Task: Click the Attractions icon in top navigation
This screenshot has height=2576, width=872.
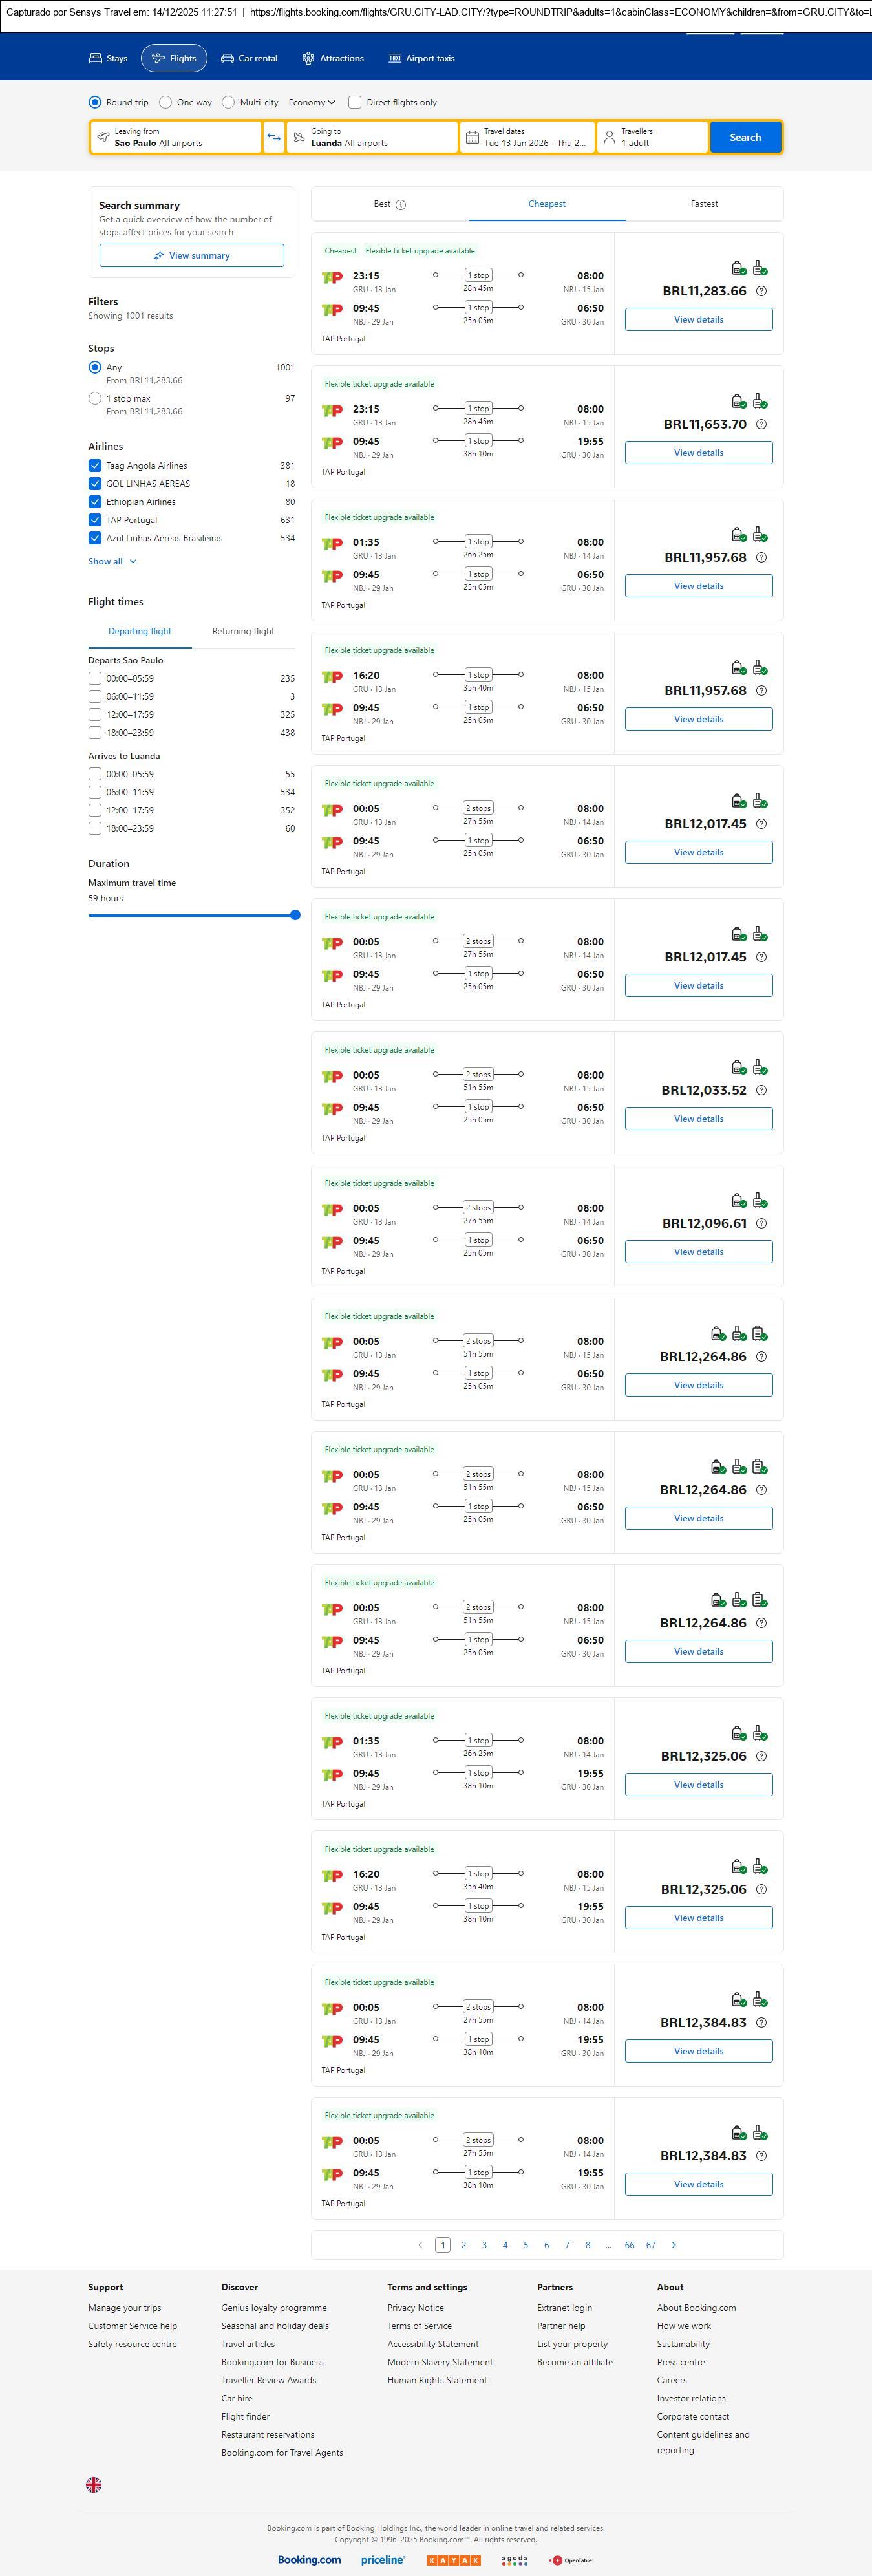Action: [x=308, y=59]
